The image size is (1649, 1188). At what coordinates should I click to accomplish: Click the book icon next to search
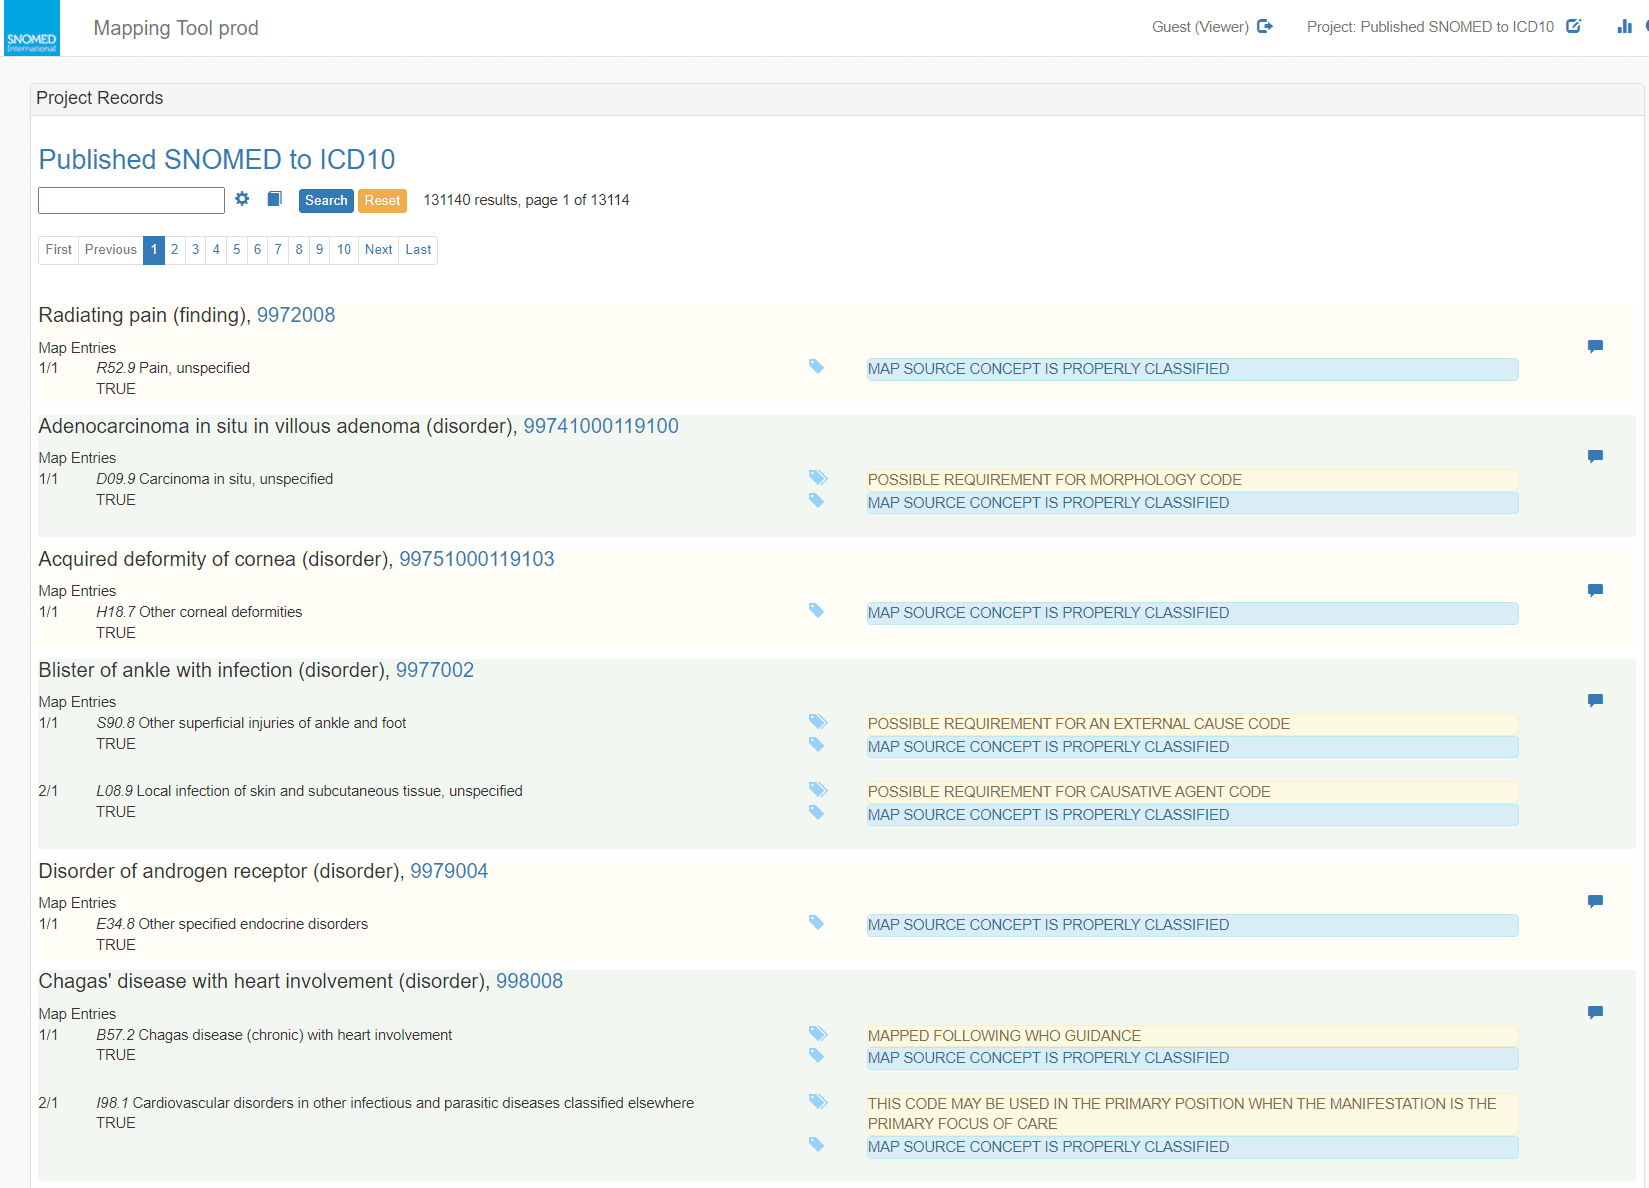coord(275,199)
